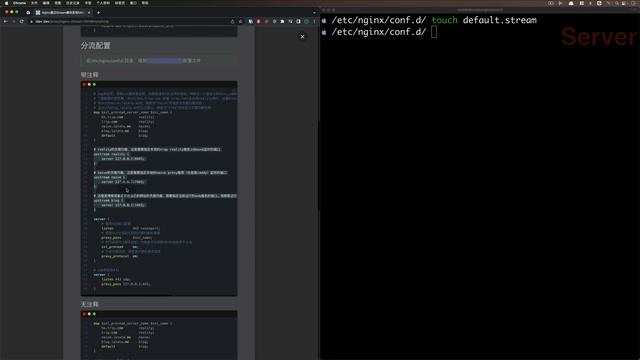Go back in Chrome
640x360 pixels.
pos(6,21)
